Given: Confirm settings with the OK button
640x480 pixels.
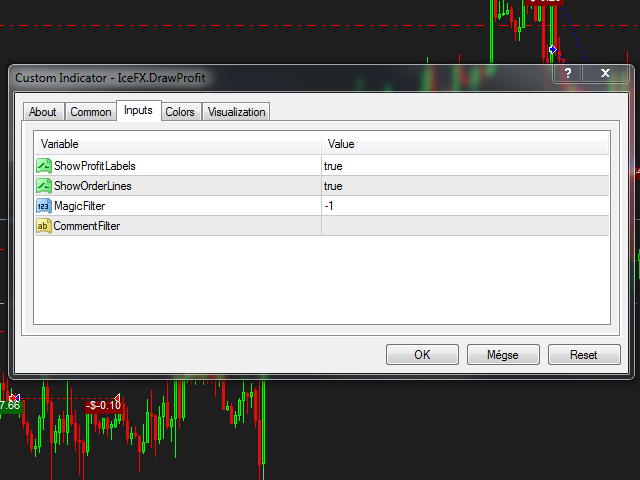Looking at the screenshot, I should (x=422, y=354).
